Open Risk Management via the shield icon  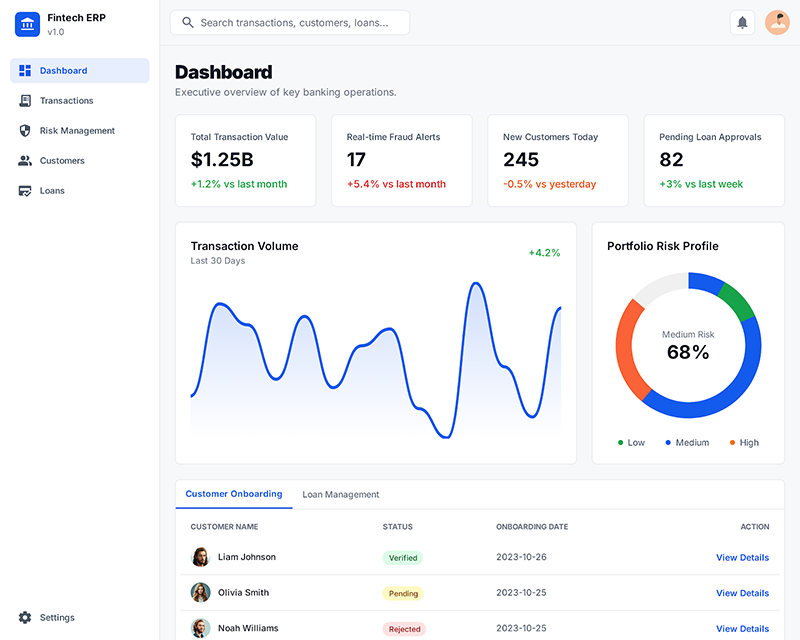24,130
